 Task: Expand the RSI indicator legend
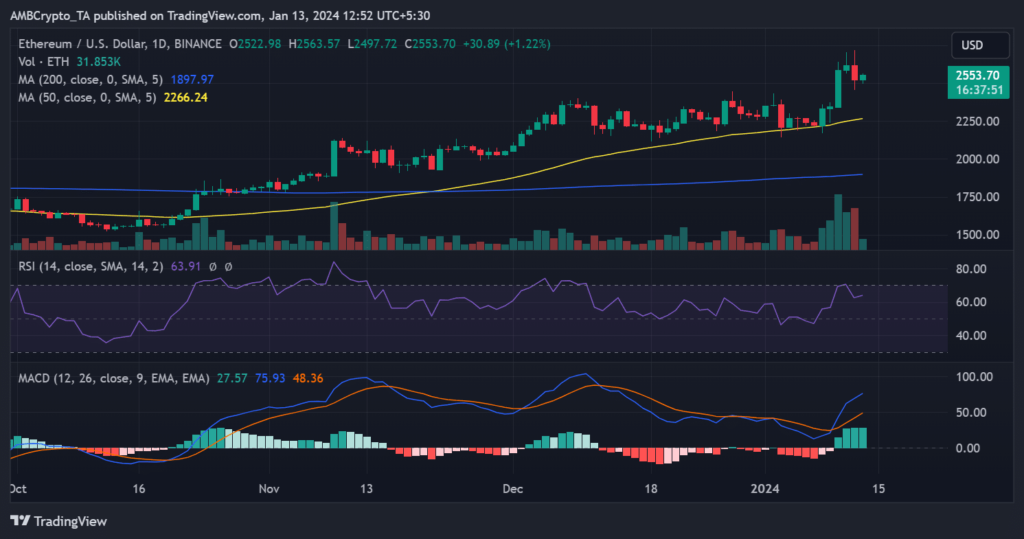click(82, 267)
